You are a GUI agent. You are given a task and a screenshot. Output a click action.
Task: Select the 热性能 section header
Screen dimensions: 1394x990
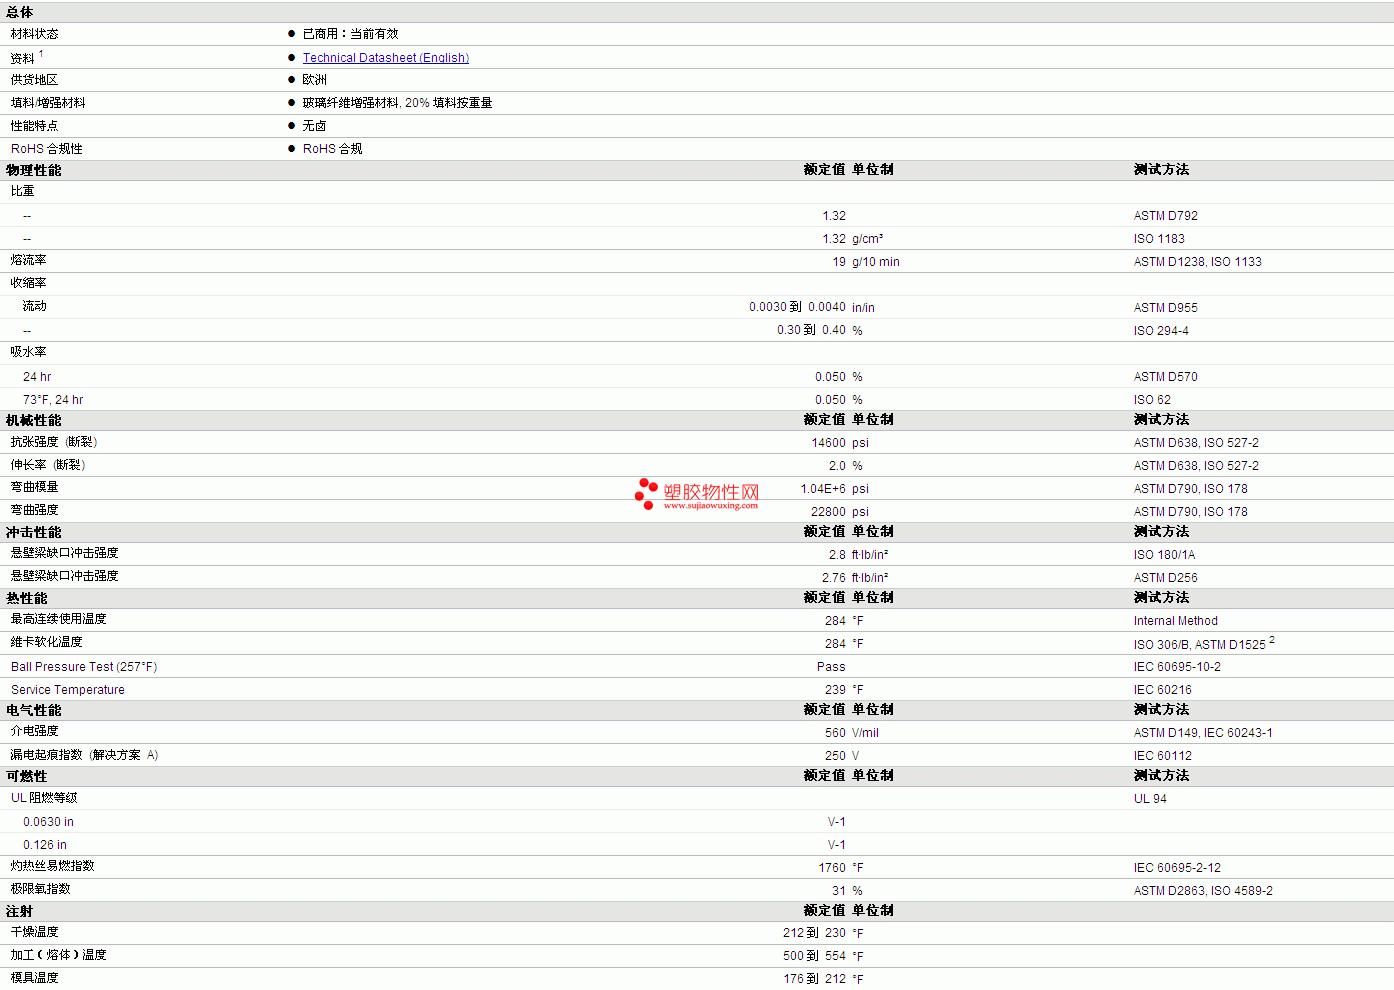tap(27, 598)
